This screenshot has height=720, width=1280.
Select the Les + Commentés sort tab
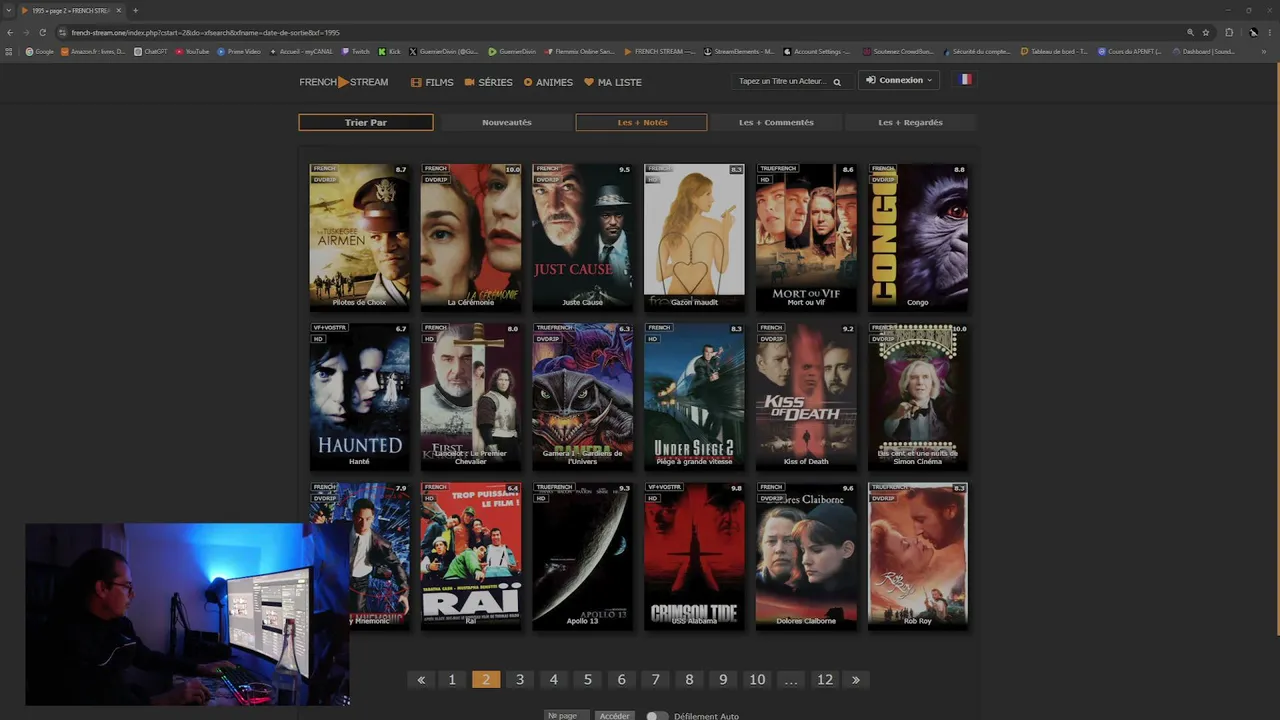pos(776,122)
